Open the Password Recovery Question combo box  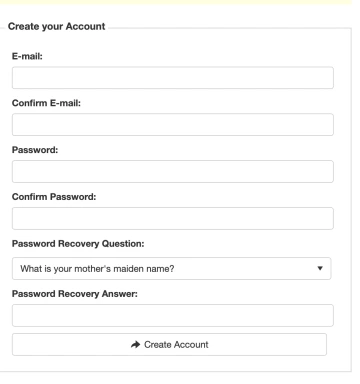point(171,268)
